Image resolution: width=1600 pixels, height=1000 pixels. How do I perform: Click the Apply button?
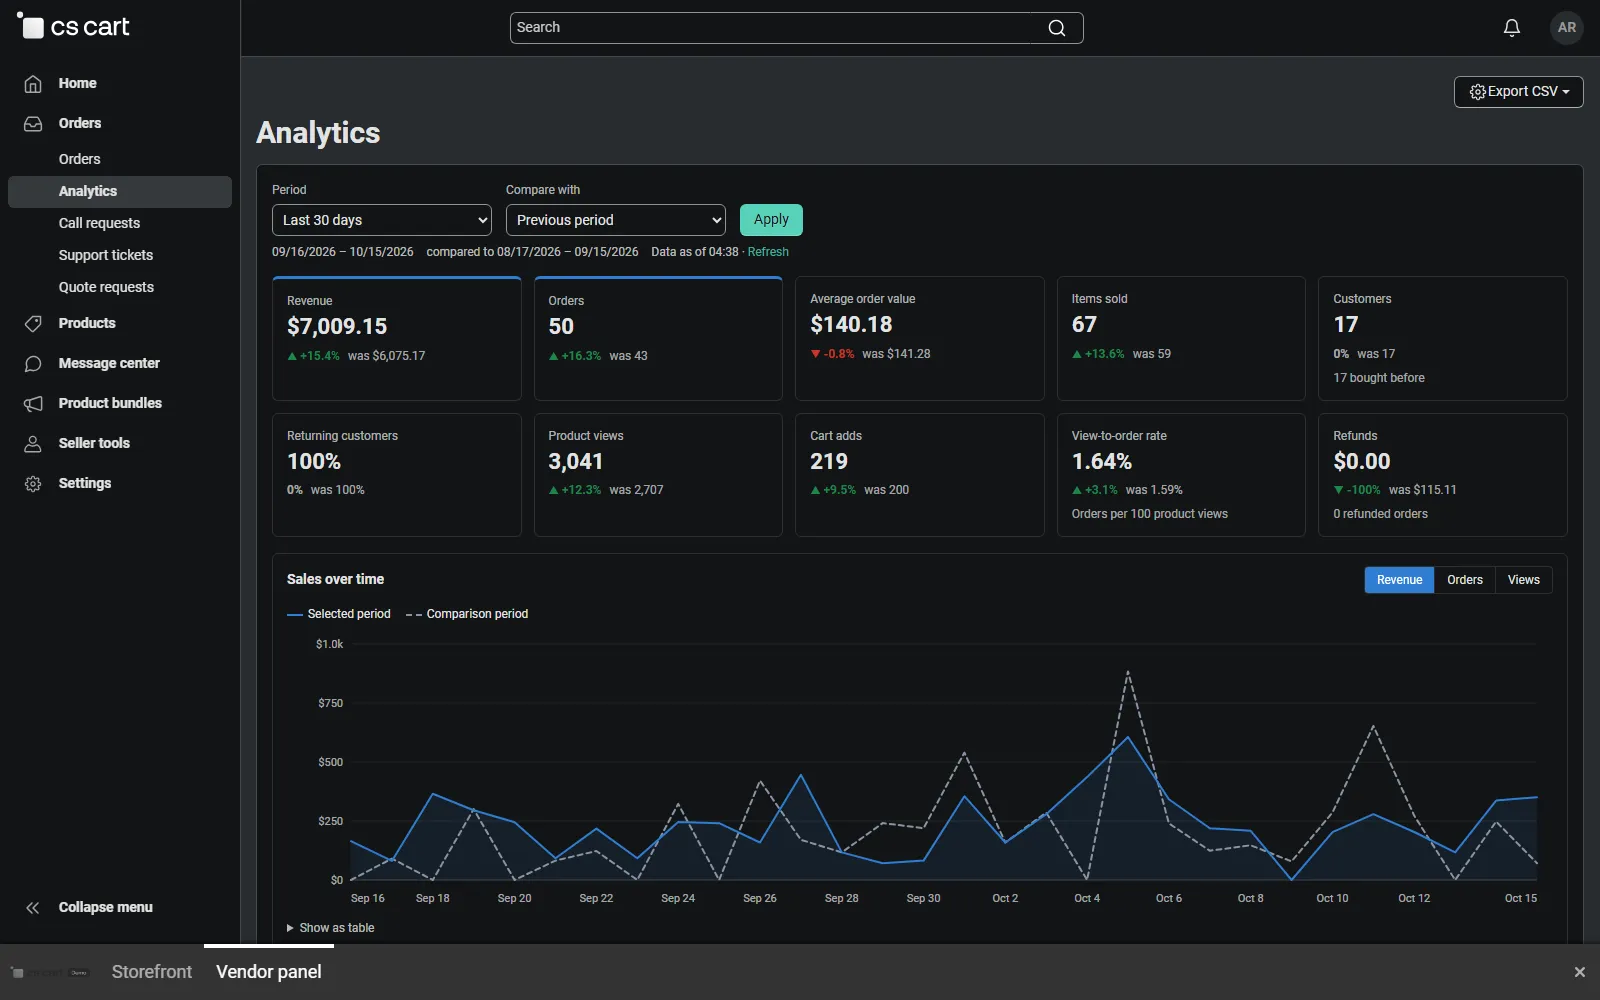(771, 220)
